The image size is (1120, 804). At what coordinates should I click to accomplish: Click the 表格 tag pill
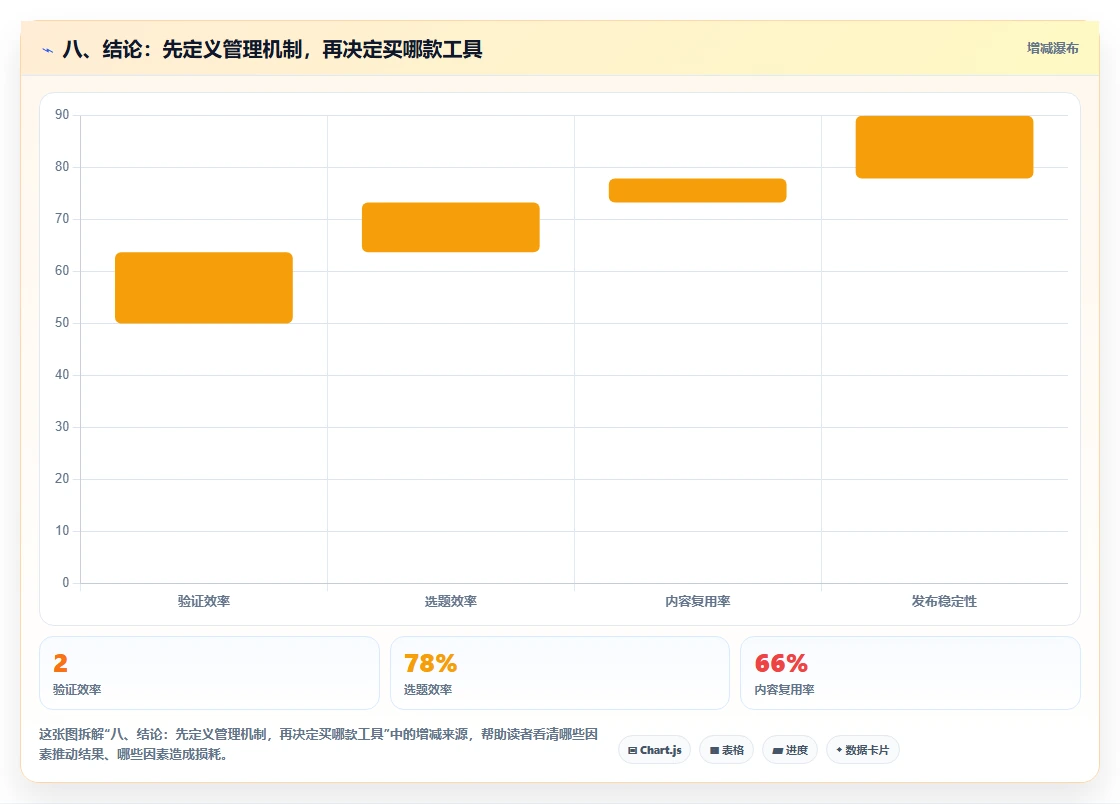(726, 750)
